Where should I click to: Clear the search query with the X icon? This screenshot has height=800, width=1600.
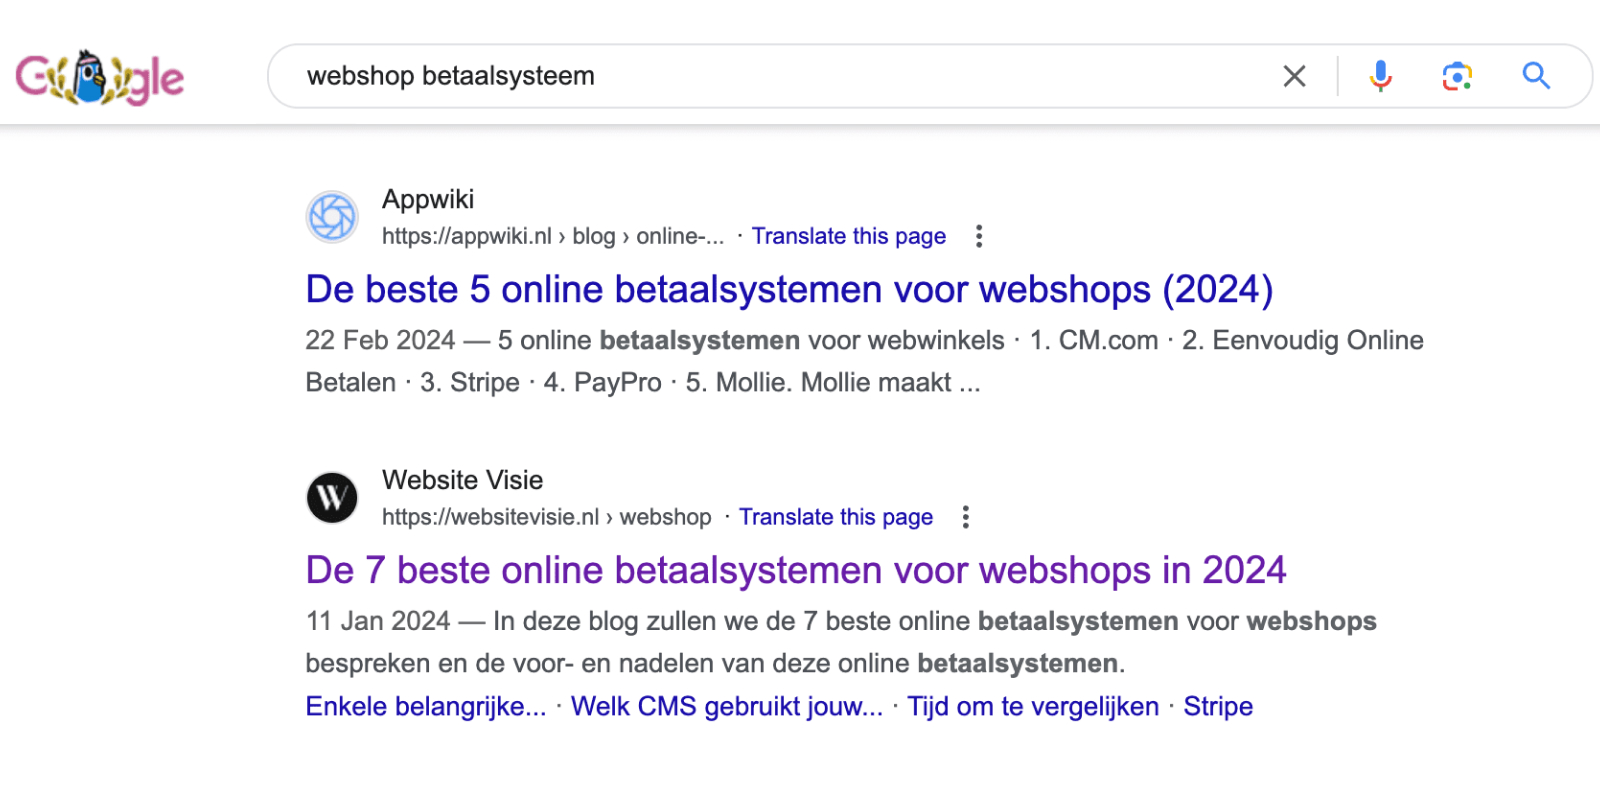click(x=1294, y=76)
